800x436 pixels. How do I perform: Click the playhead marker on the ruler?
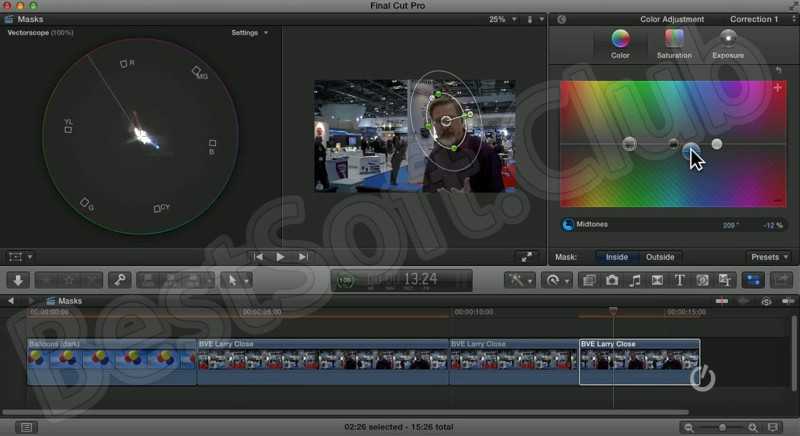(x=613, y=310)
